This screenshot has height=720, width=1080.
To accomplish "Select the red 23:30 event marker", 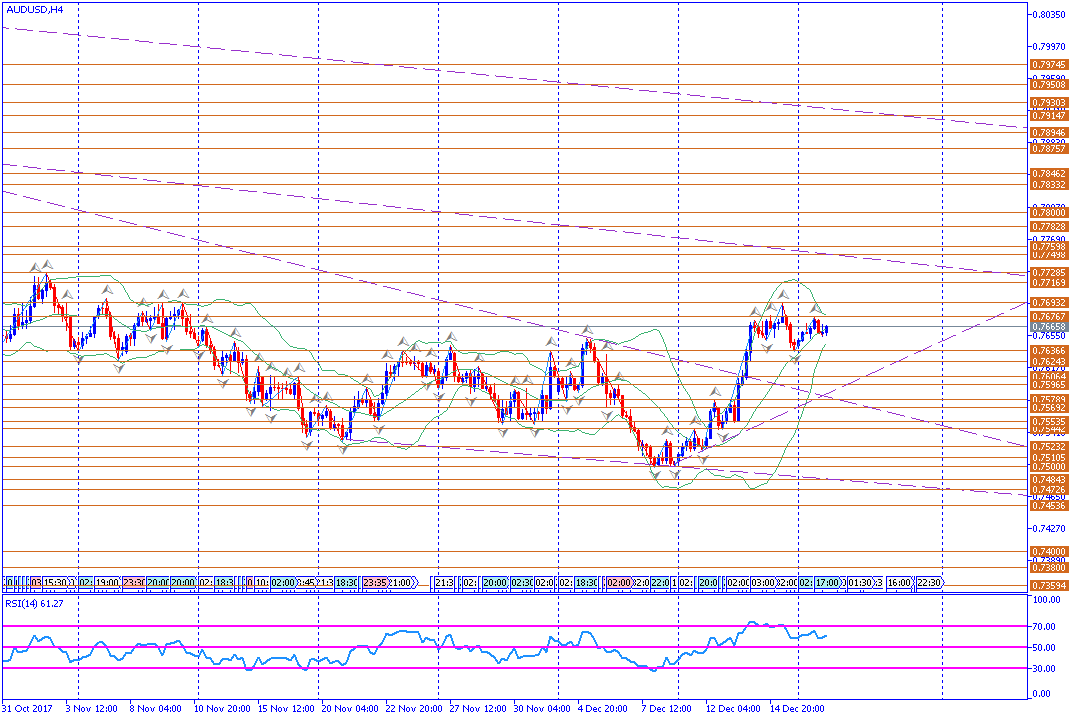I will tap(134, 582).
